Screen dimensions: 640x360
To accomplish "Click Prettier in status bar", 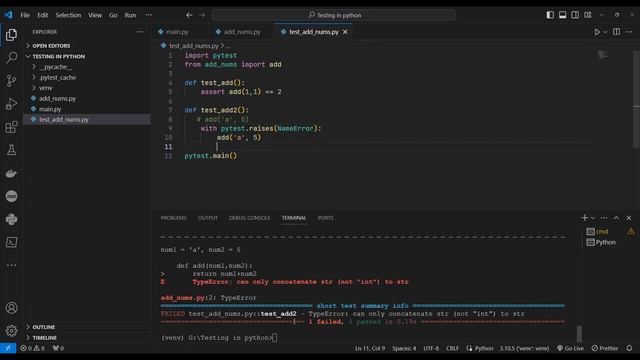I will coord(605,348).
